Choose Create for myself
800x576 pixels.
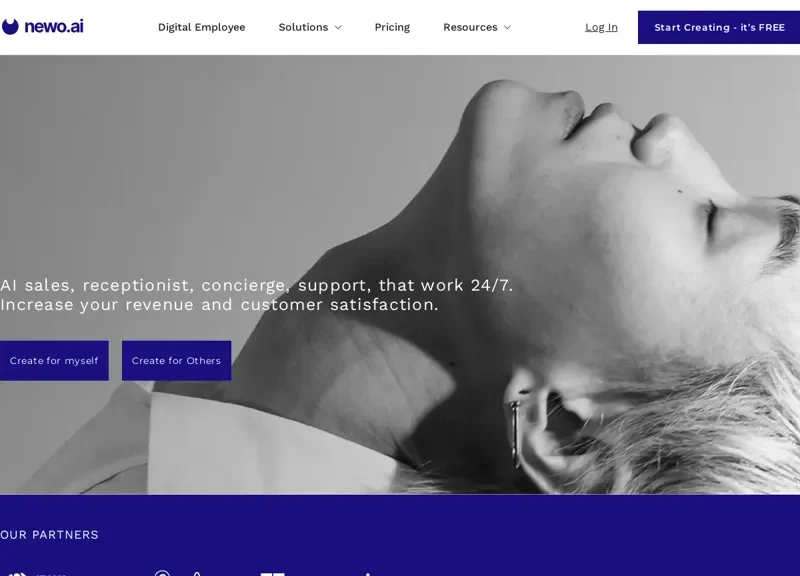click(54, 361)
